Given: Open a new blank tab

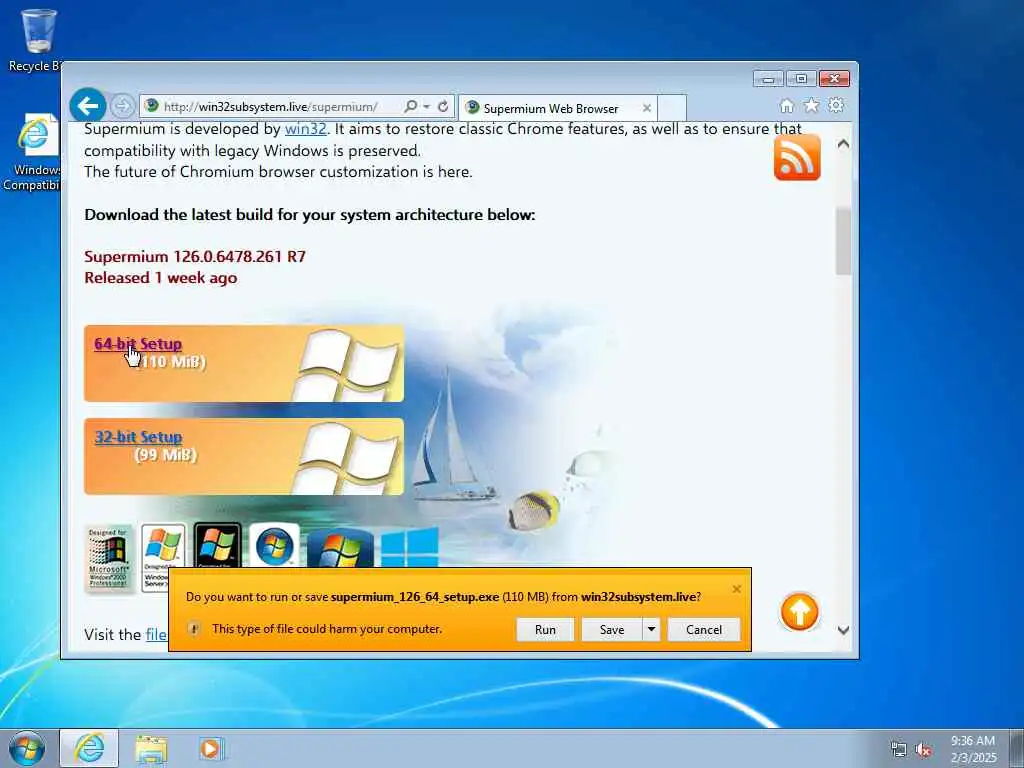Looking at the screenshot, I should [672, 108].
